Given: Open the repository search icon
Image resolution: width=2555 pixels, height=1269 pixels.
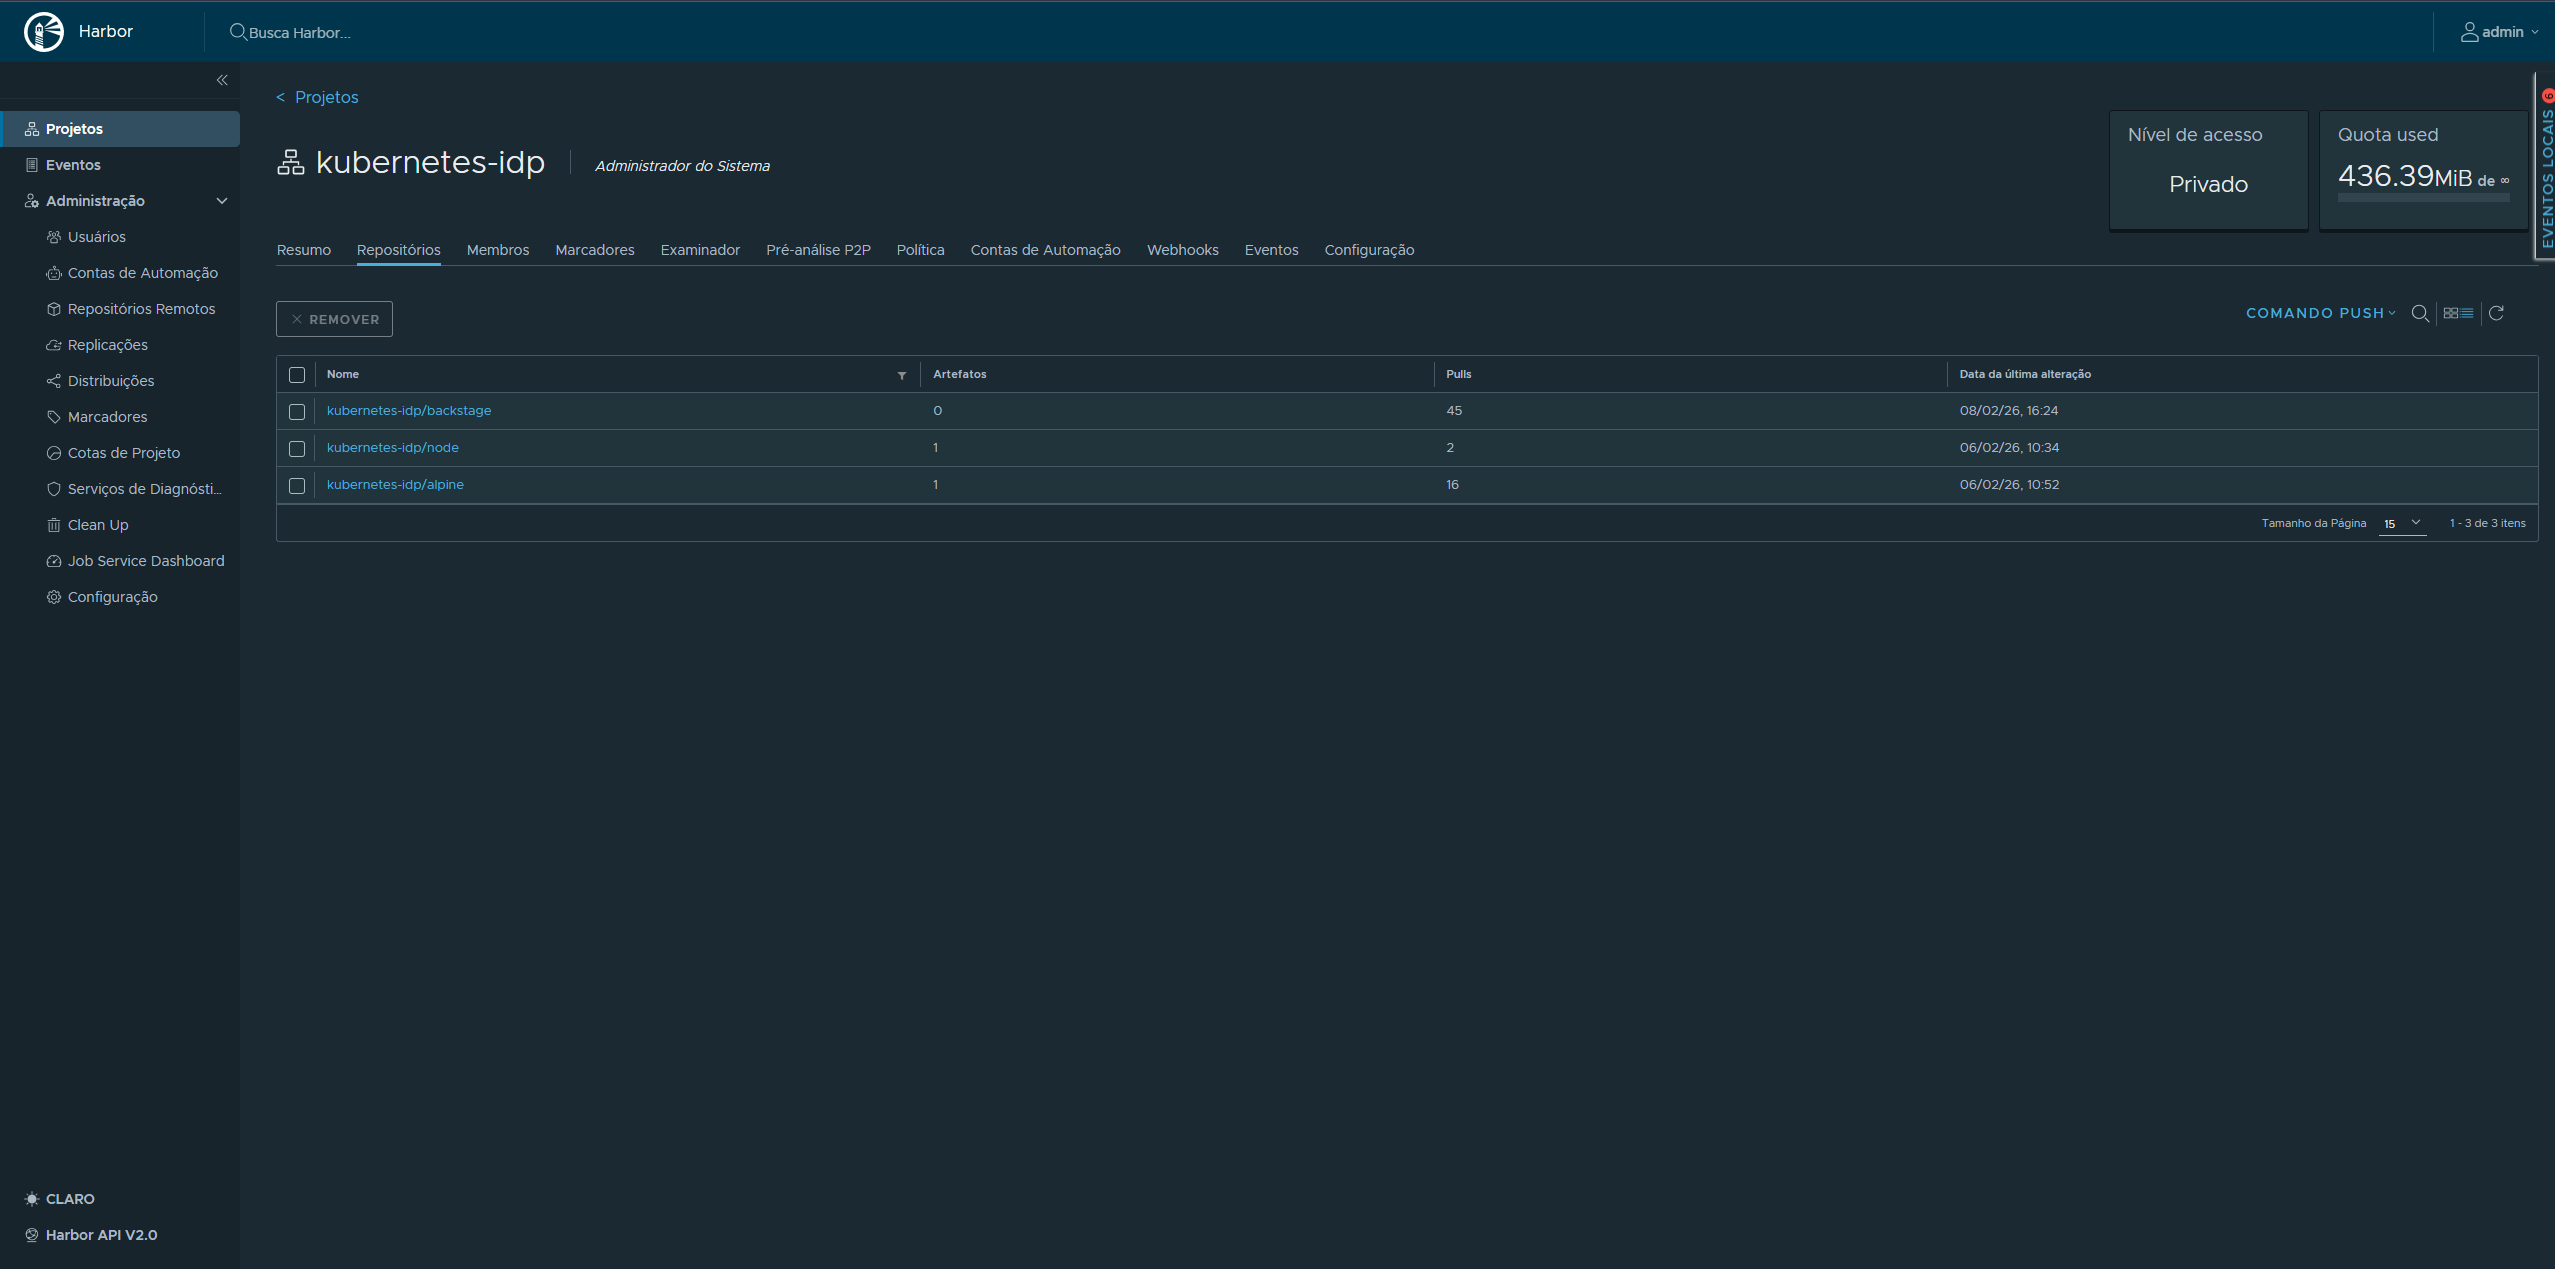Looking at the screenshot, I should (2420, 313).
